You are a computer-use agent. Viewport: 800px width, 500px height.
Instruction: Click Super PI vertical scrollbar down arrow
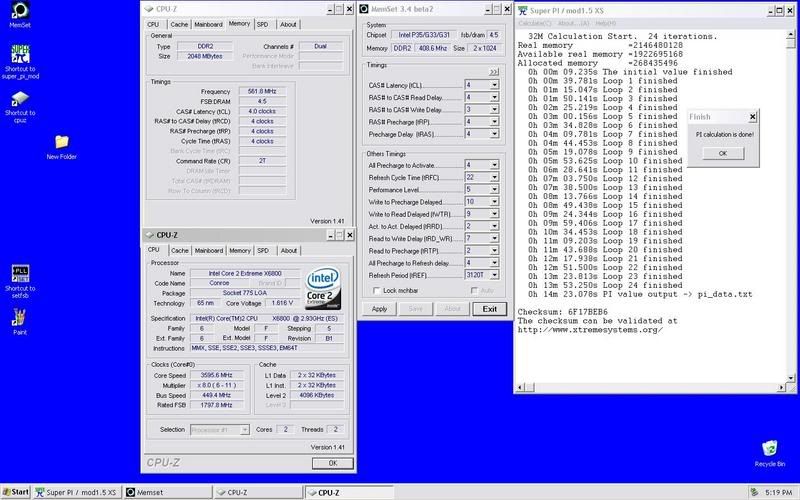(x=791, y=378)
